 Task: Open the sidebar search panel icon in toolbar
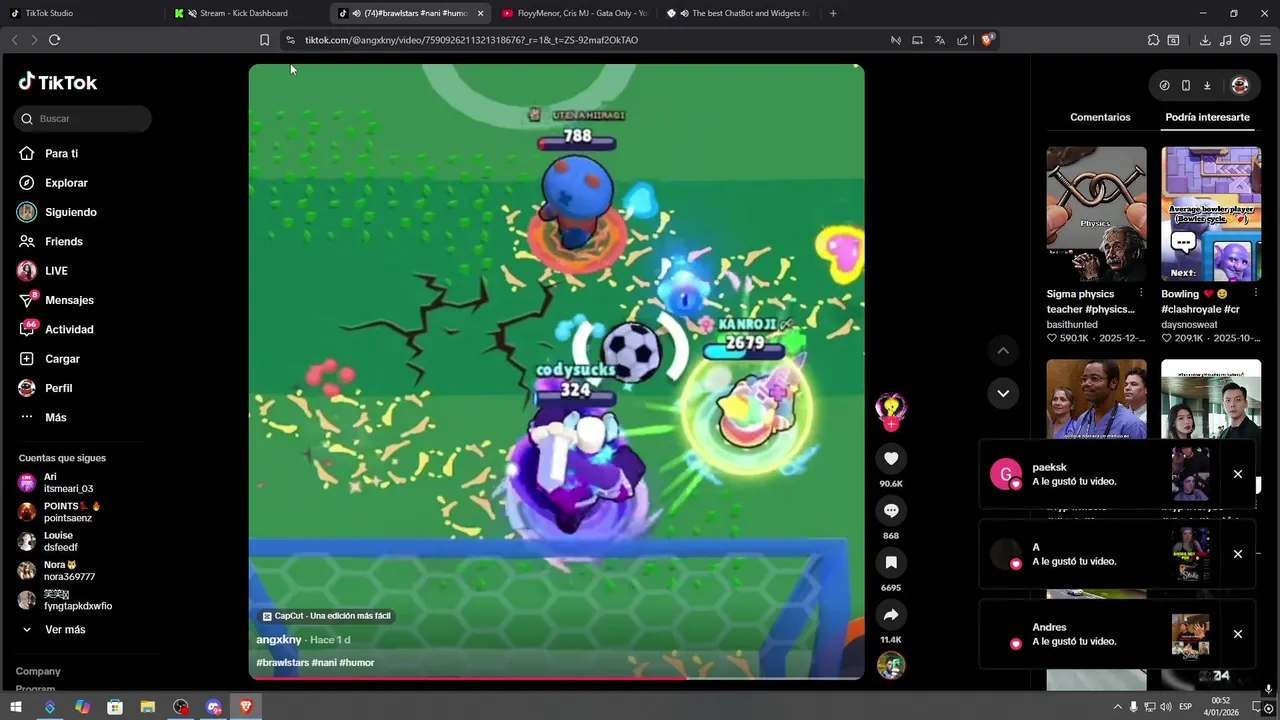pyautogui.click(x=1173, y=40)
